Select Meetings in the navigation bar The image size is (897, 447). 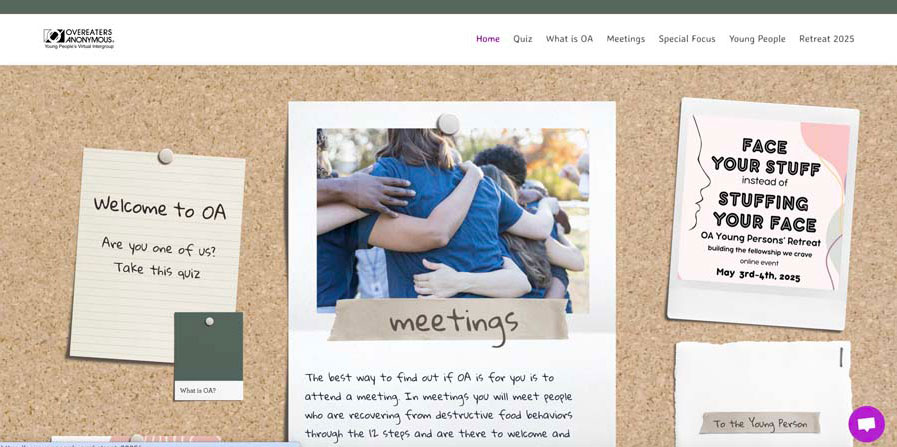tap(625, 39)
